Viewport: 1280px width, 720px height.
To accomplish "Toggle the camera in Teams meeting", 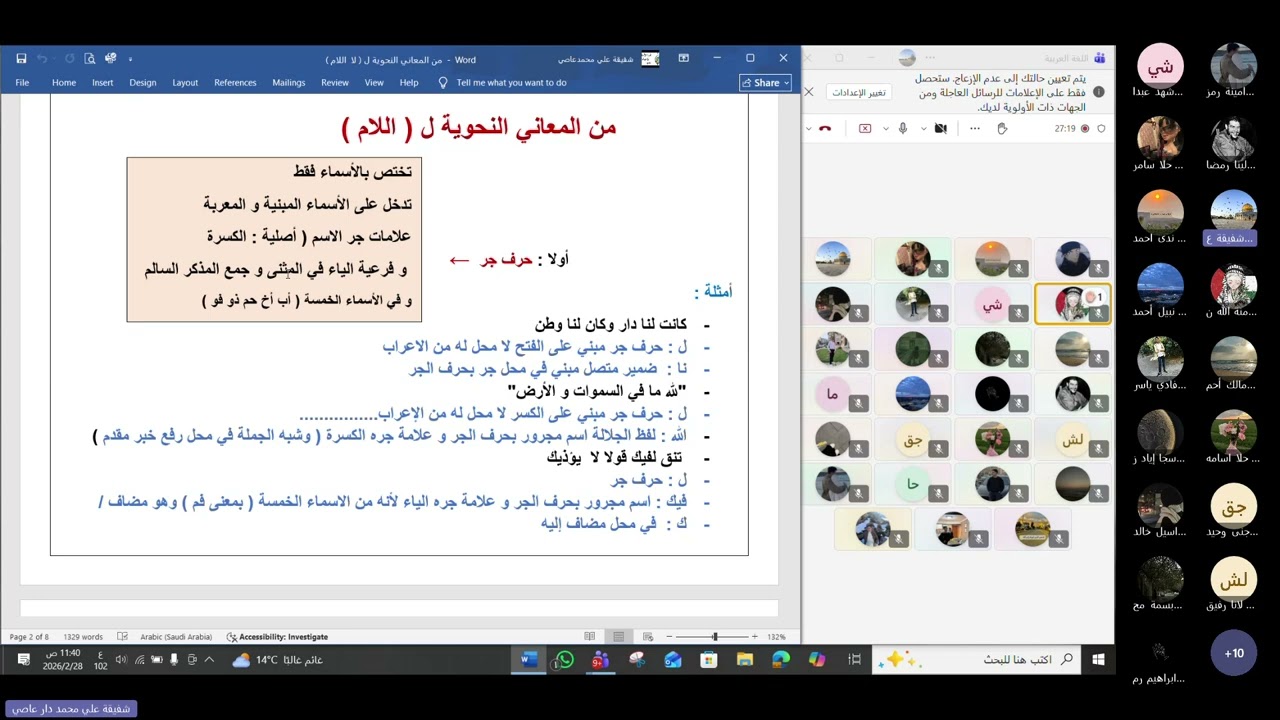I will point(940,128).
